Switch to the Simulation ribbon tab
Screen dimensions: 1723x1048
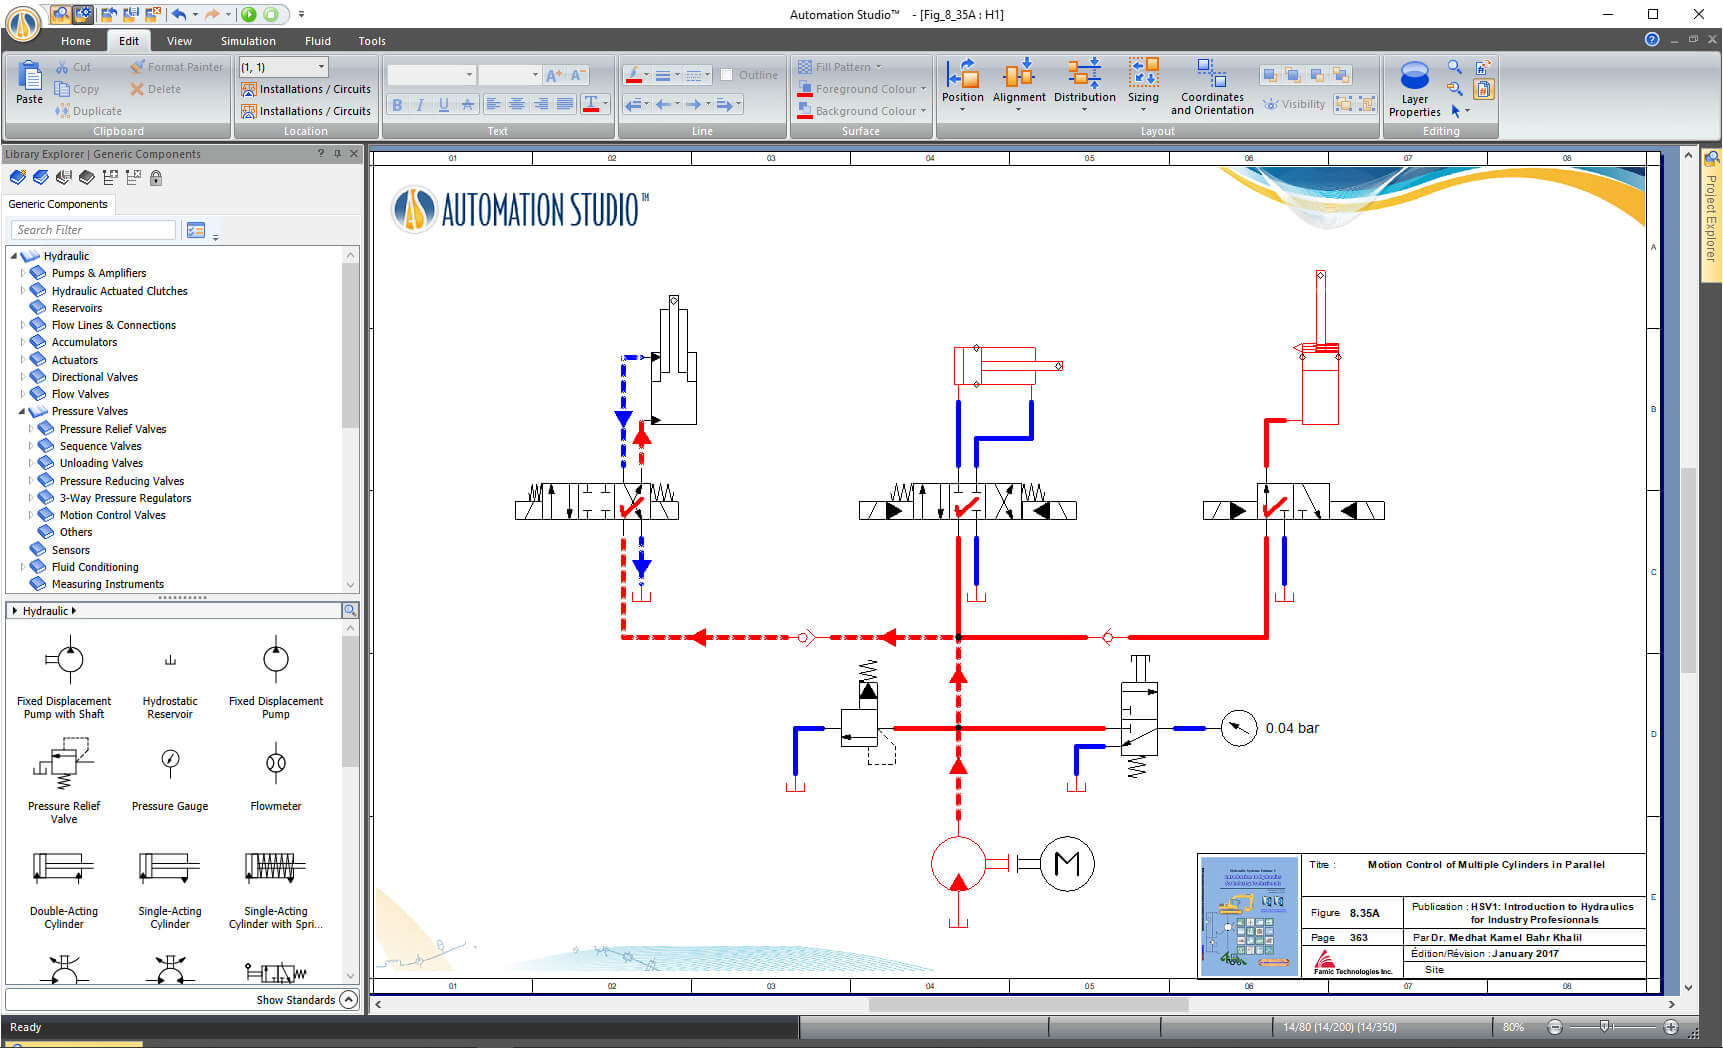(247, 41)
